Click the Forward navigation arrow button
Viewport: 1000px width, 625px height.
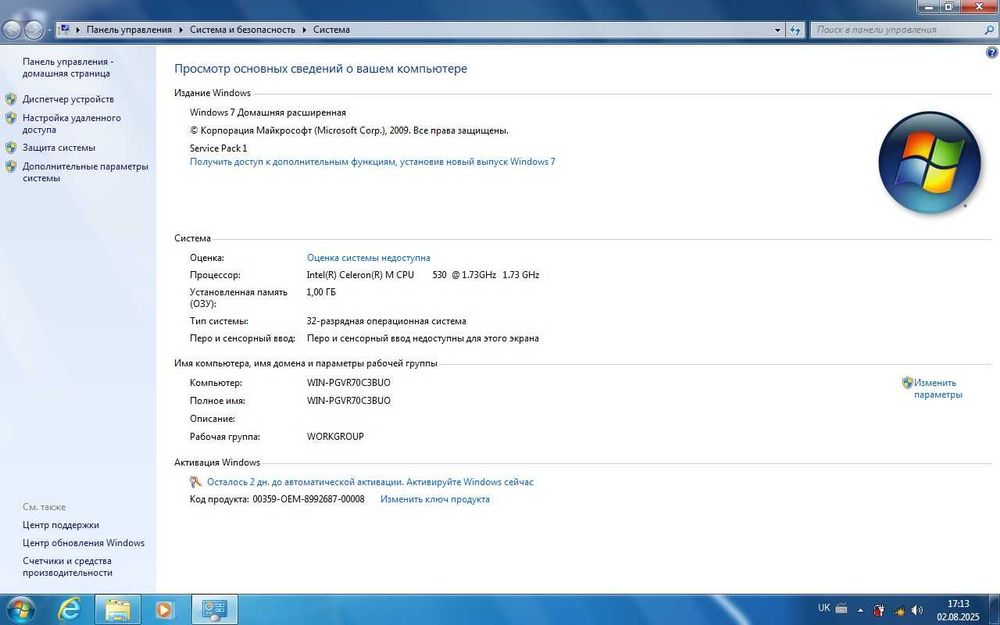click(34, 29)
